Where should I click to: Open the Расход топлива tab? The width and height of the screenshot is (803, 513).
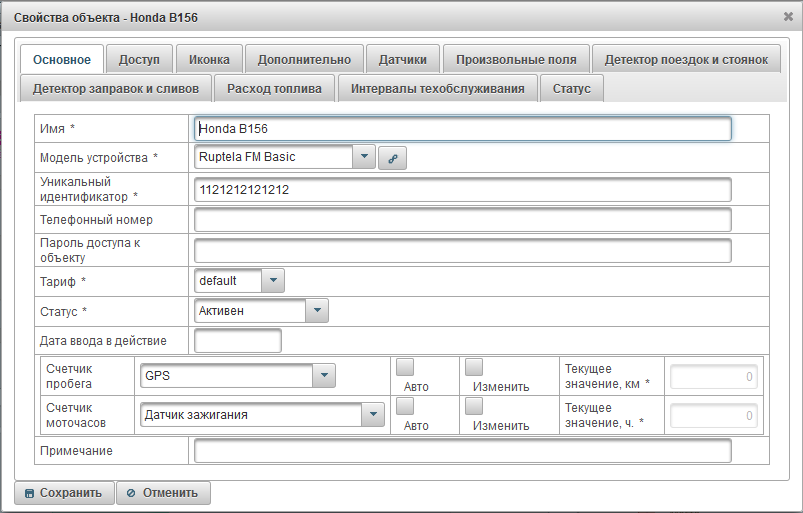pos(274,89)
